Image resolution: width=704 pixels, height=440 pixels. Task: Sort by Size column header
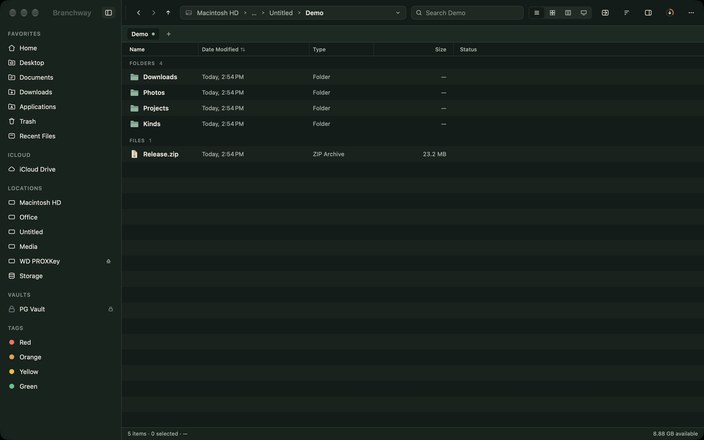tap(440, 49)
